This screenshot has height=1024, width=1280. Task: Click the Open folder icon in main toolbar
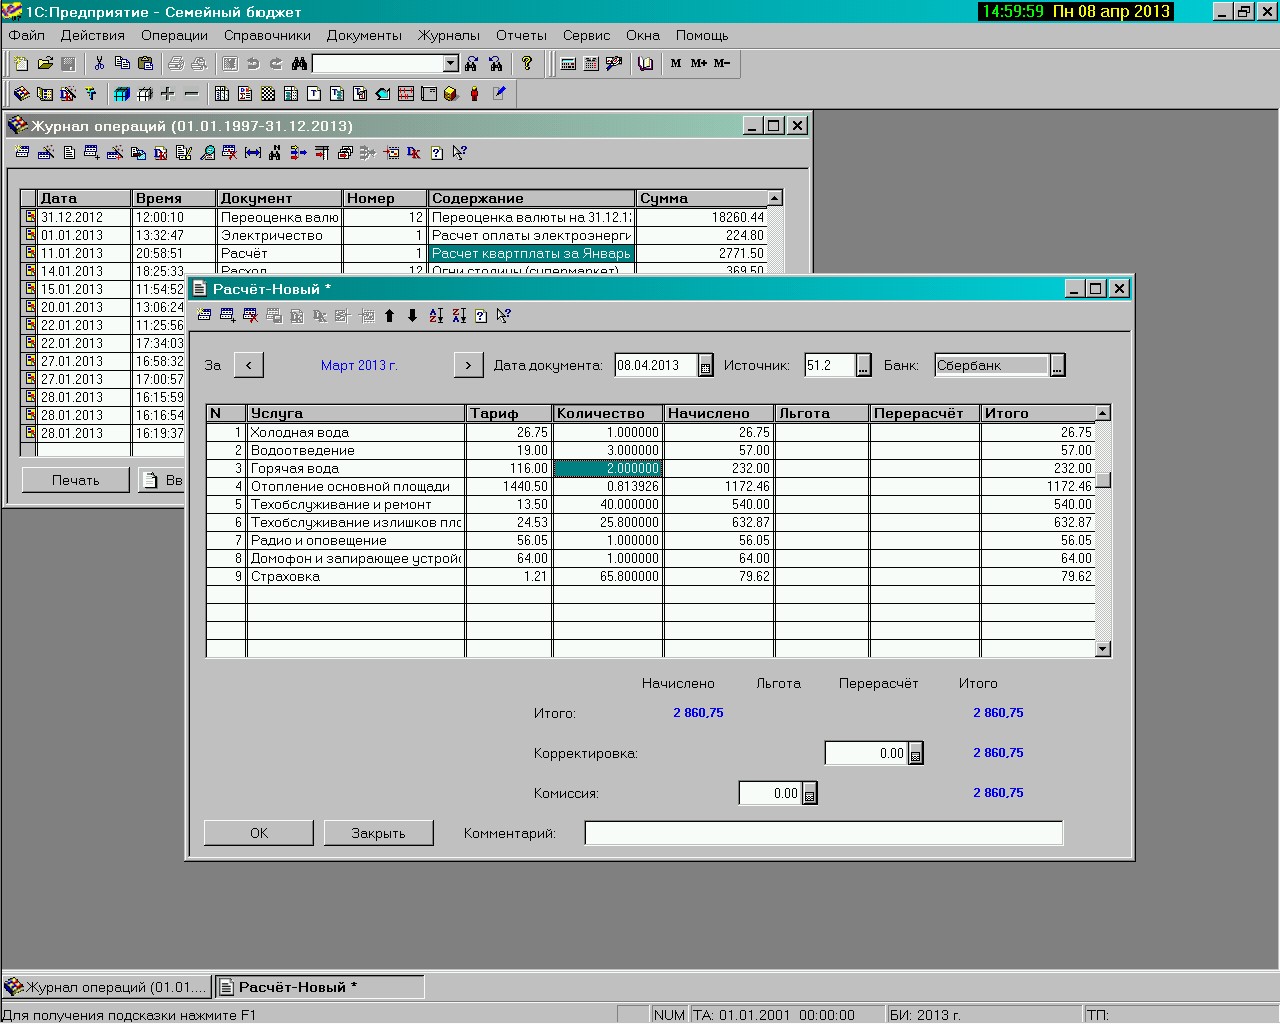(45, 64)
